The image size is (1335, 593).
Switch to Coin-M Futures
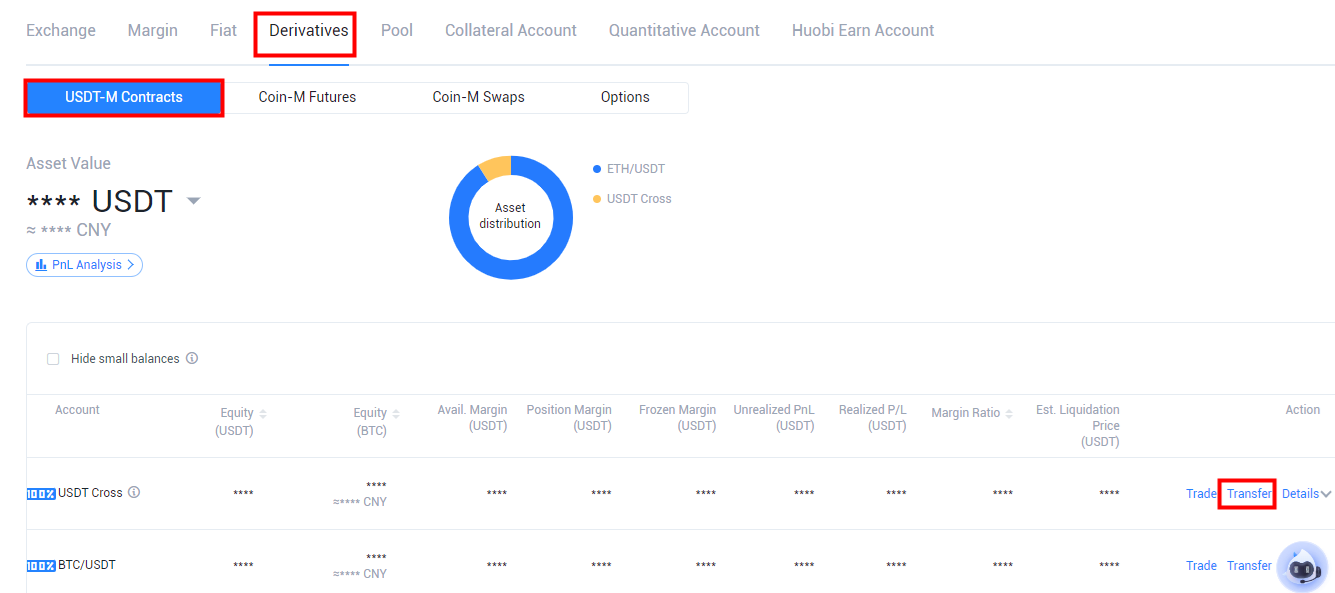coord(307,97)
